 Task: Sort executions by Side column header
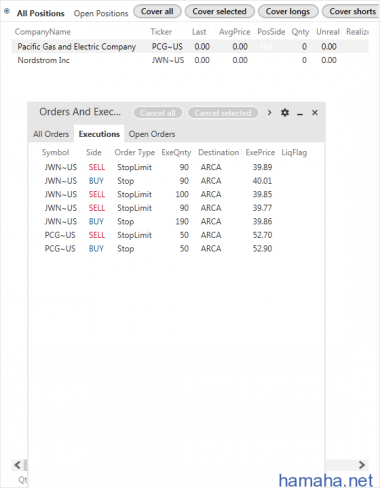pos(94,153)
